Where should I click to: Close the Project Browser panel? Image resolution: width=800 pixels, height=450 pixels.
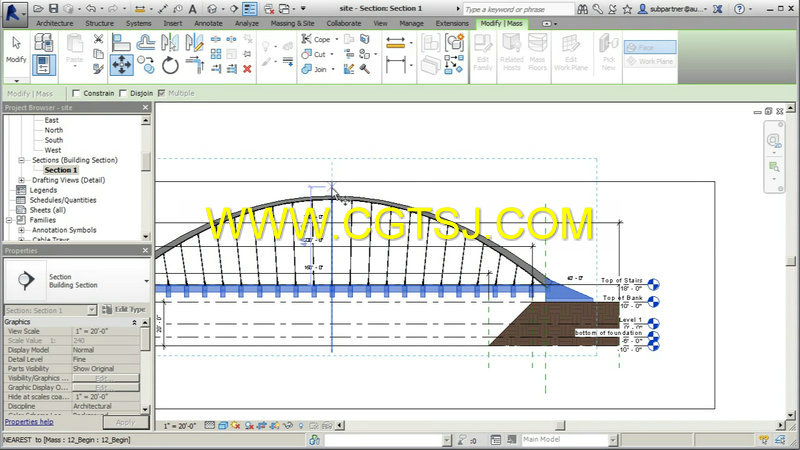[x=145, y=107]
